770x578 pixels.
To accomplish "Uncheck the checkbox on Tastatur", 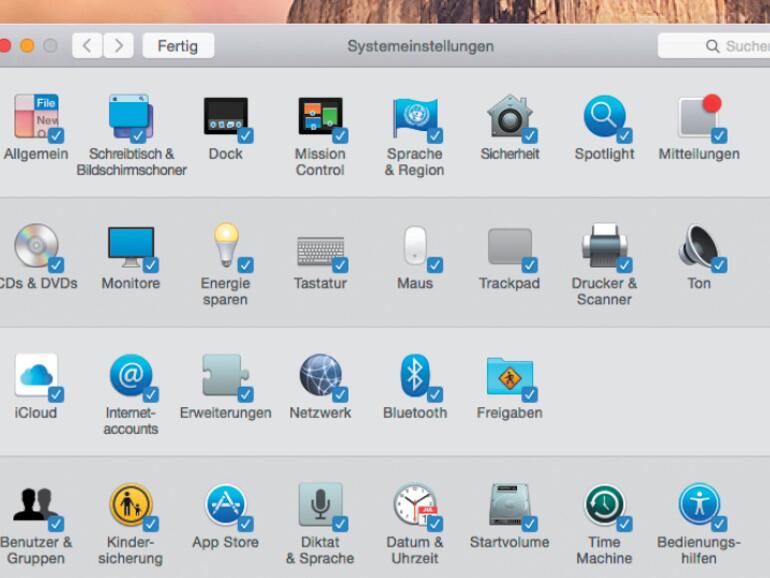I will tap(340, 265).
